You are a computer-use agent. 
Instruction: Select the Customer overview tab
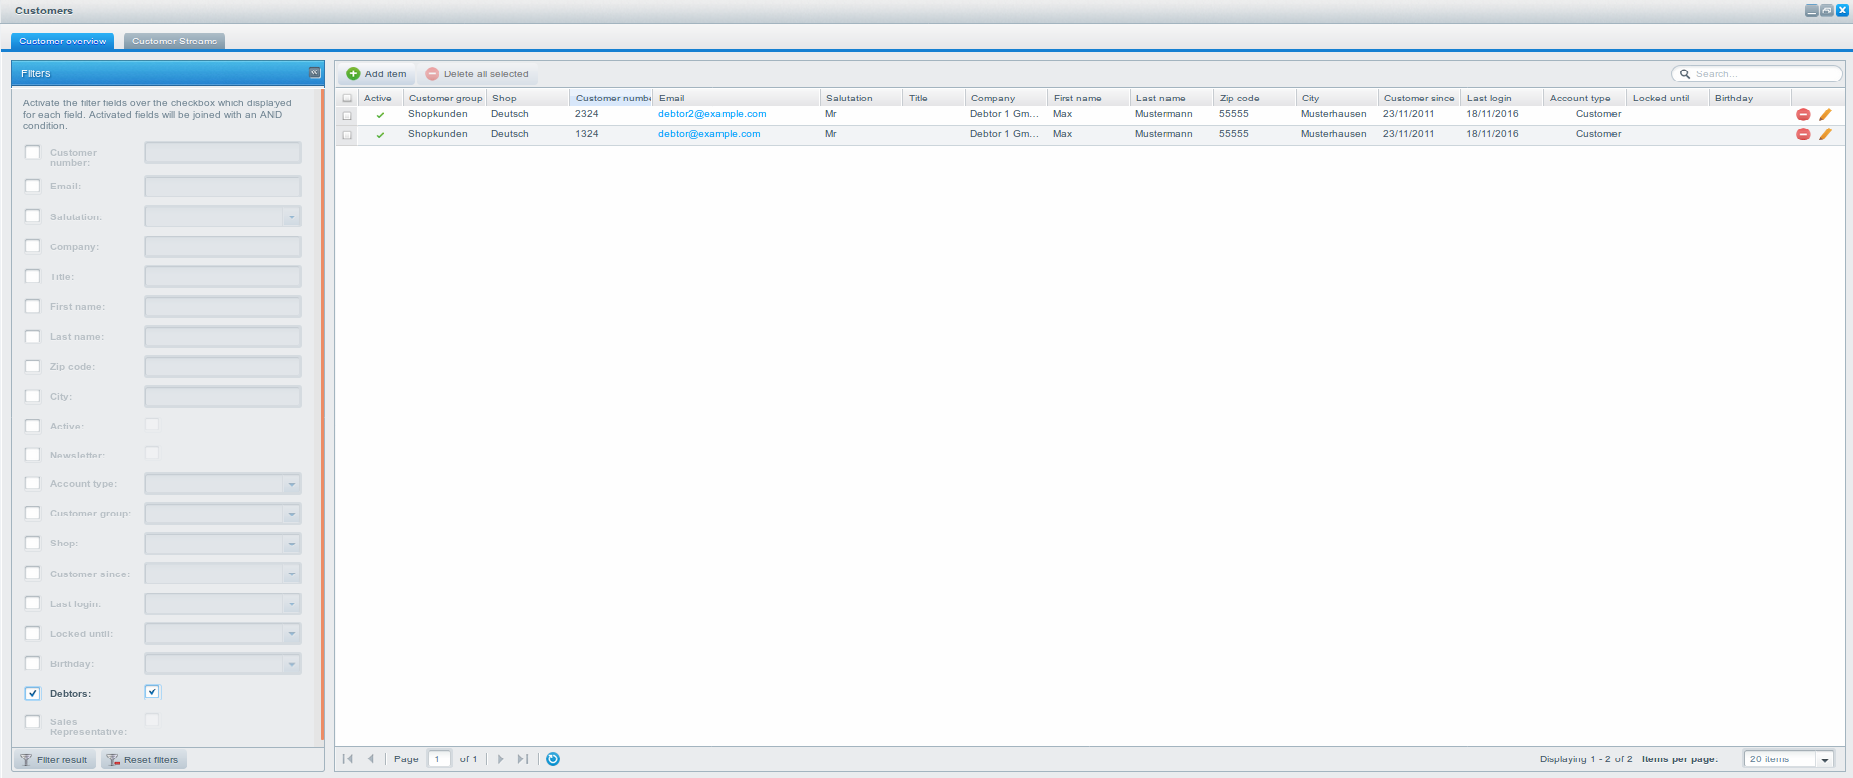[x=63, y=41]
